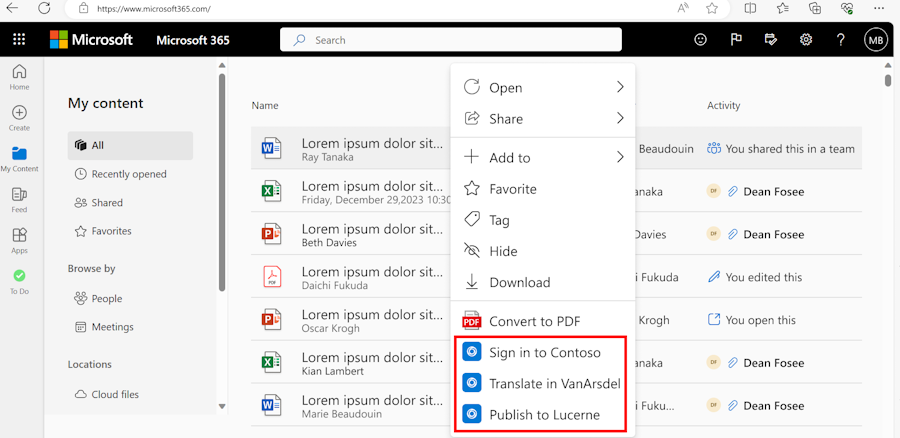Open To Do in left rail
Screen dimensions: 900x438
click(x=20, y=282)
